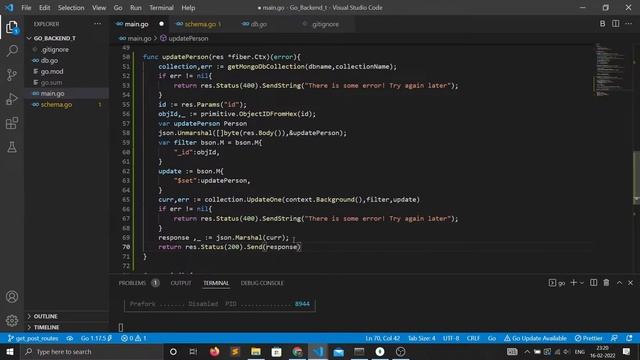Open editor More Actions ellipsis

point(629,24)
